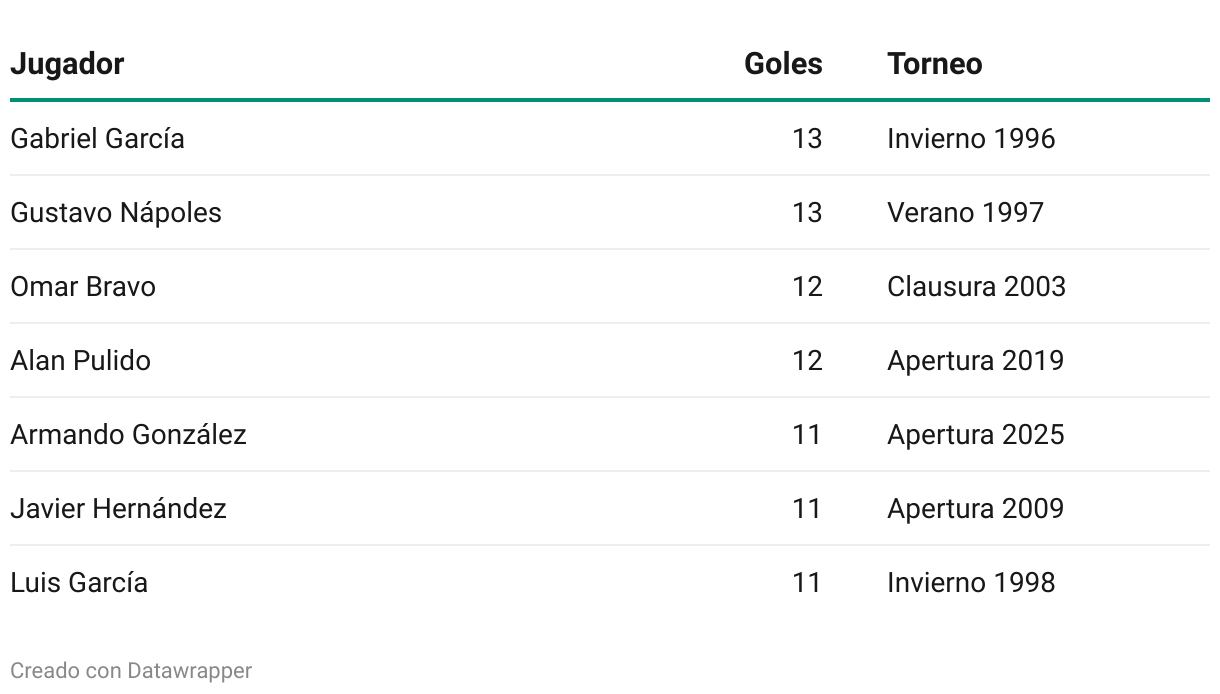This screenshot has height=694, width=1220.
Task: Select the Gabriel García name cell
Action: [97, 139]
